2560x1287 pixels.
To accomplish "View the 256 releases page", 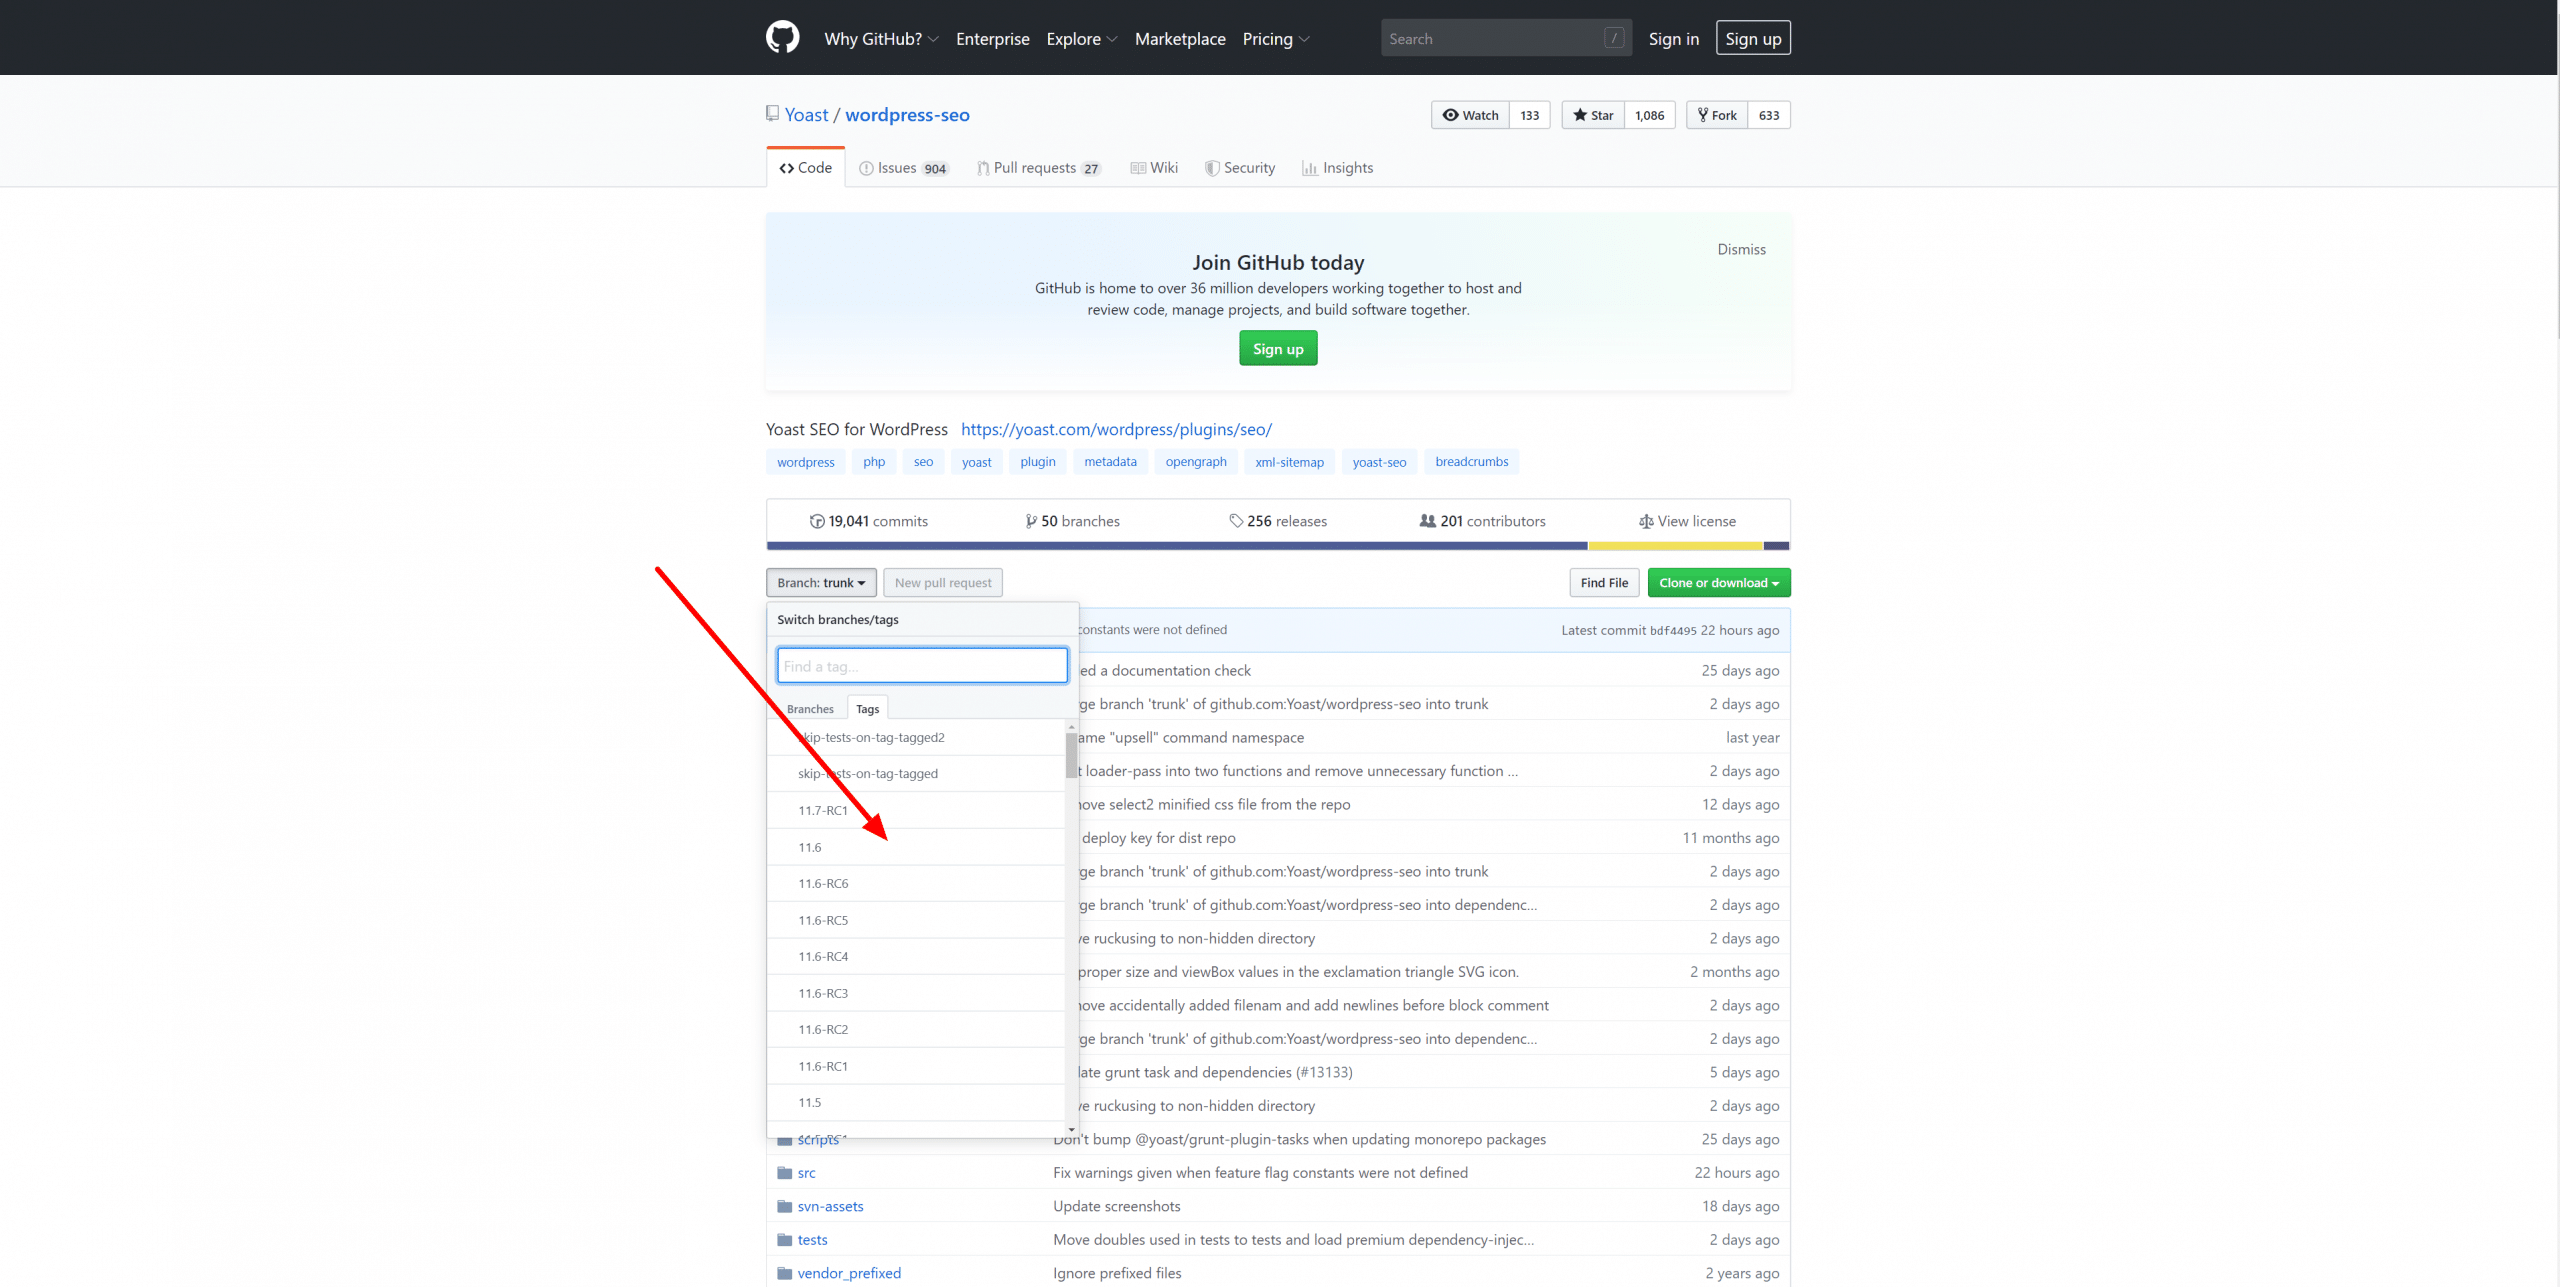I will click(x=1278, y=521).
